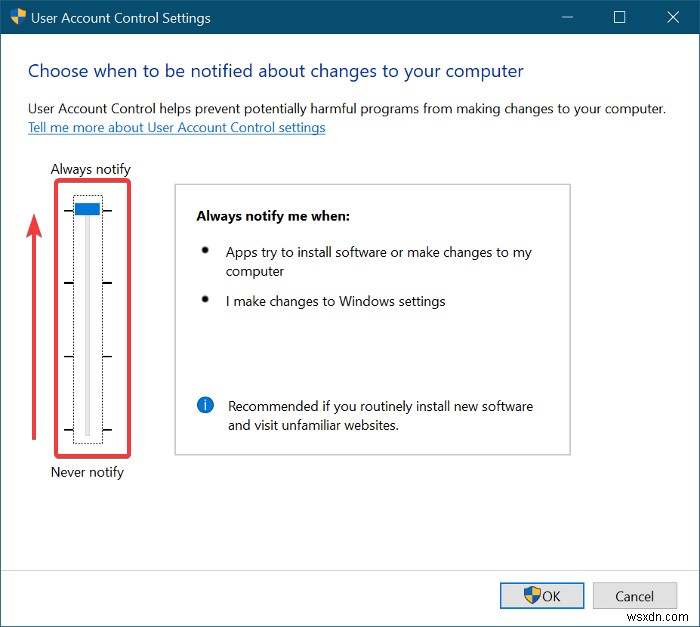Maximize the User Account Control Settings window
Screen dimensions: 700x627
pos(619,17)
